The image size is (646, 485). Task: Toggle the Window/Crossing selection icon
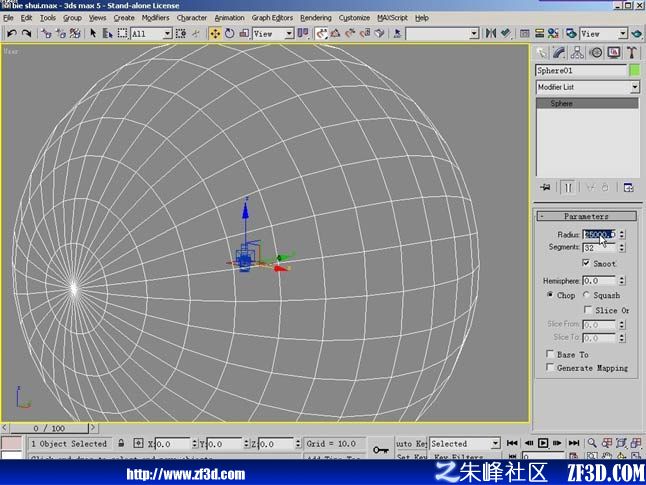tap(180, 33)
